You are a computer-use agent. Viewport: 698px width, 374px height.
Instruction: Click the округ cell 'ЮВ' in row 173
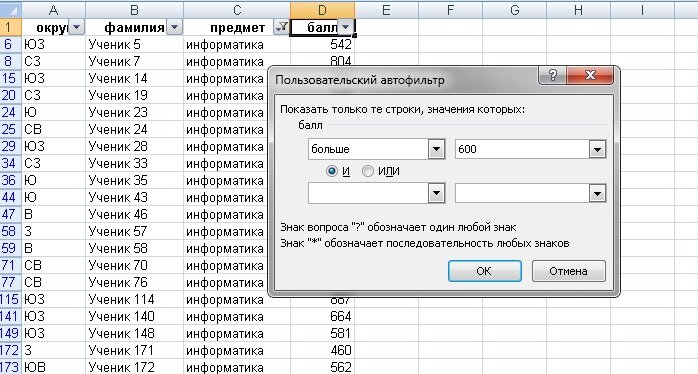tap(53, 367)
